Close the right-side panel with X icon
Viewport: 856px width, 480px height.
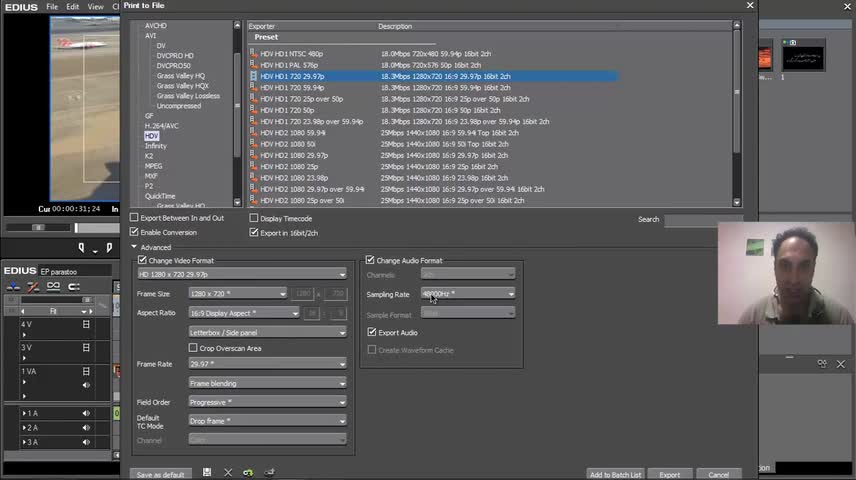[x=841, y=364]
